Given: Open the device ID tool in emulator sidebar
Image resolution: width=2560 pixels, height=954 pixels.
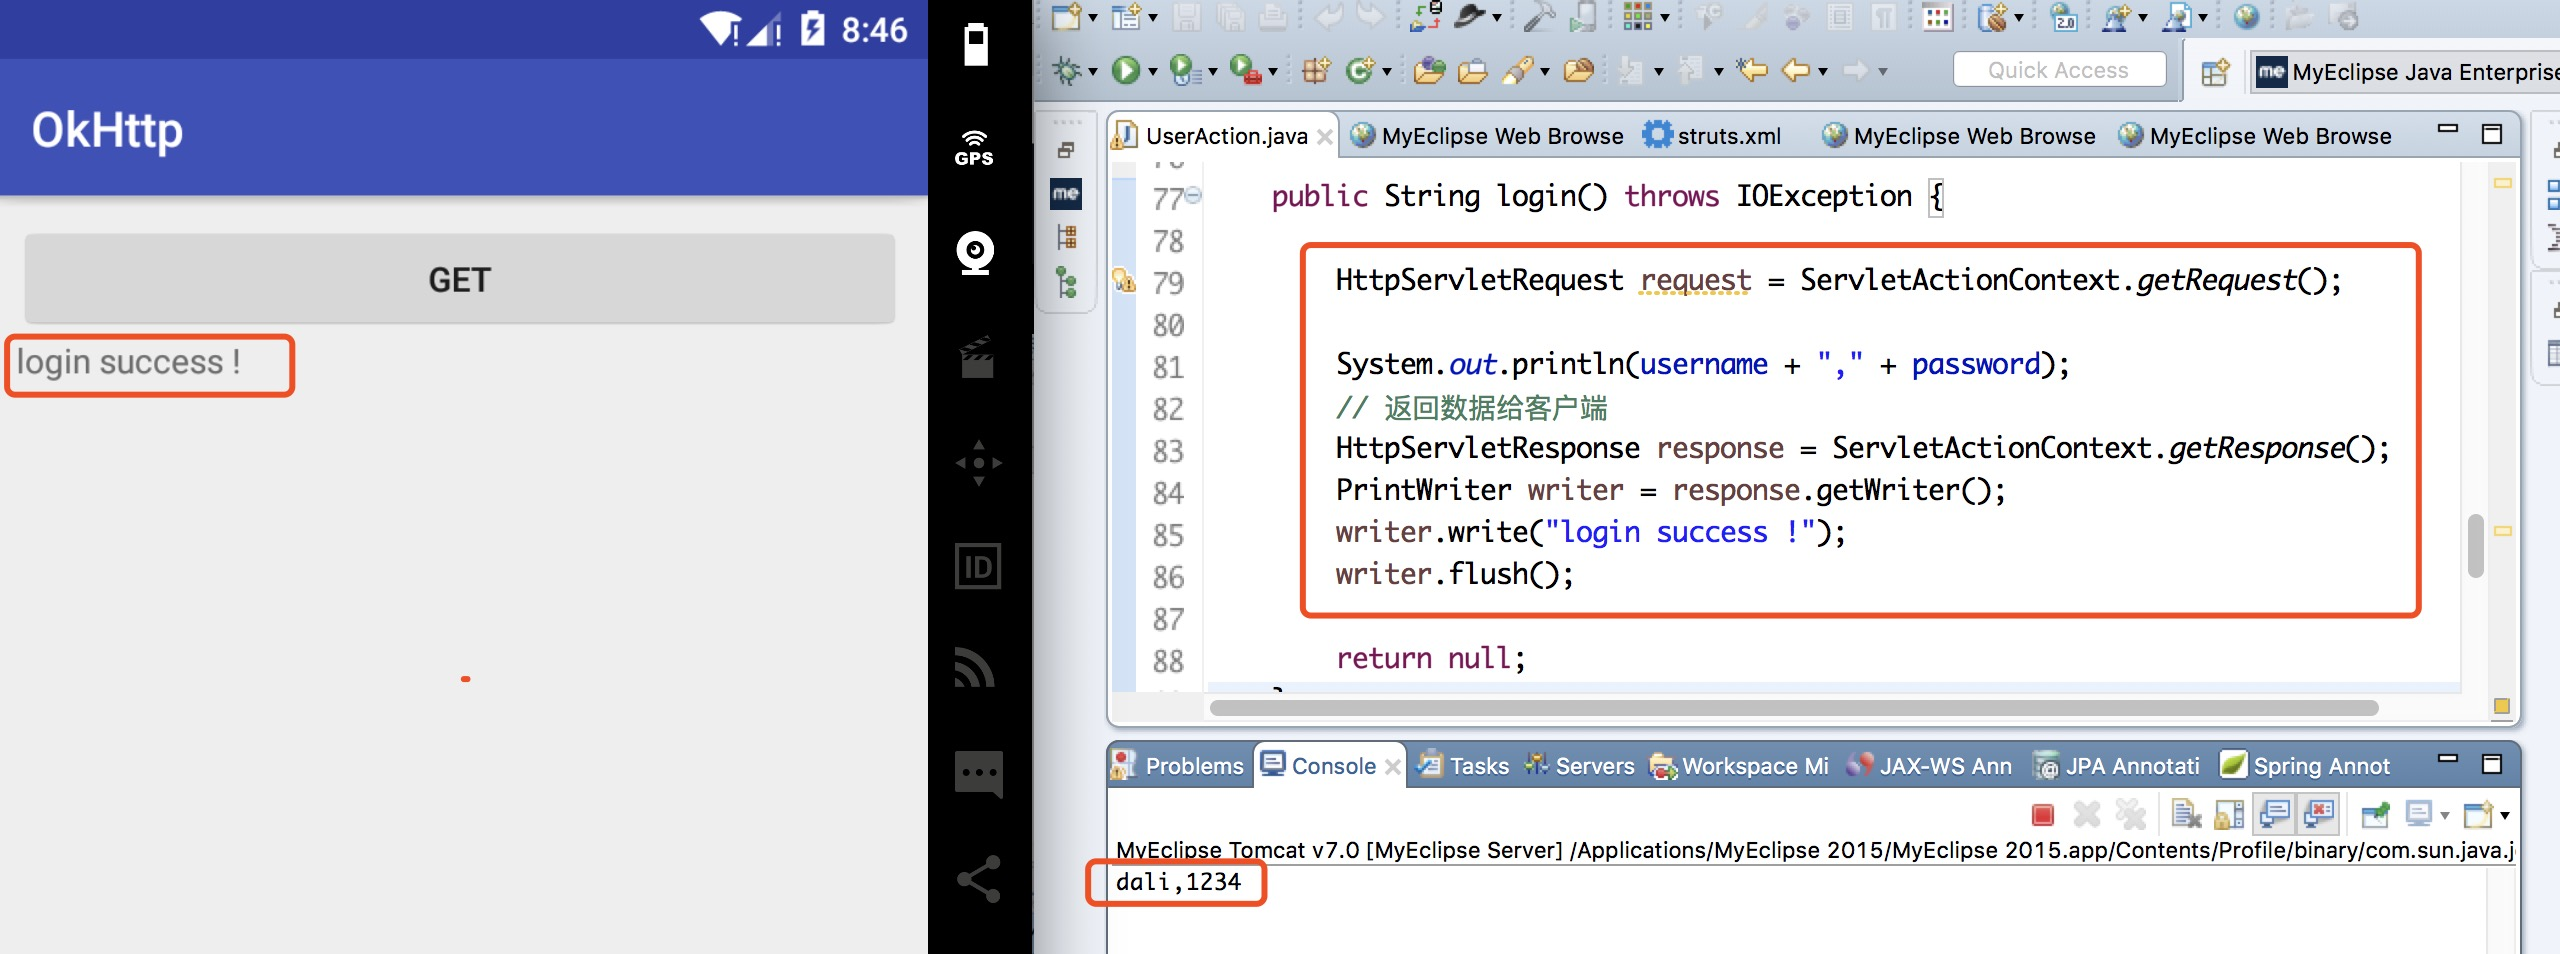Looking at the screenshot, I should click(978, 566).
